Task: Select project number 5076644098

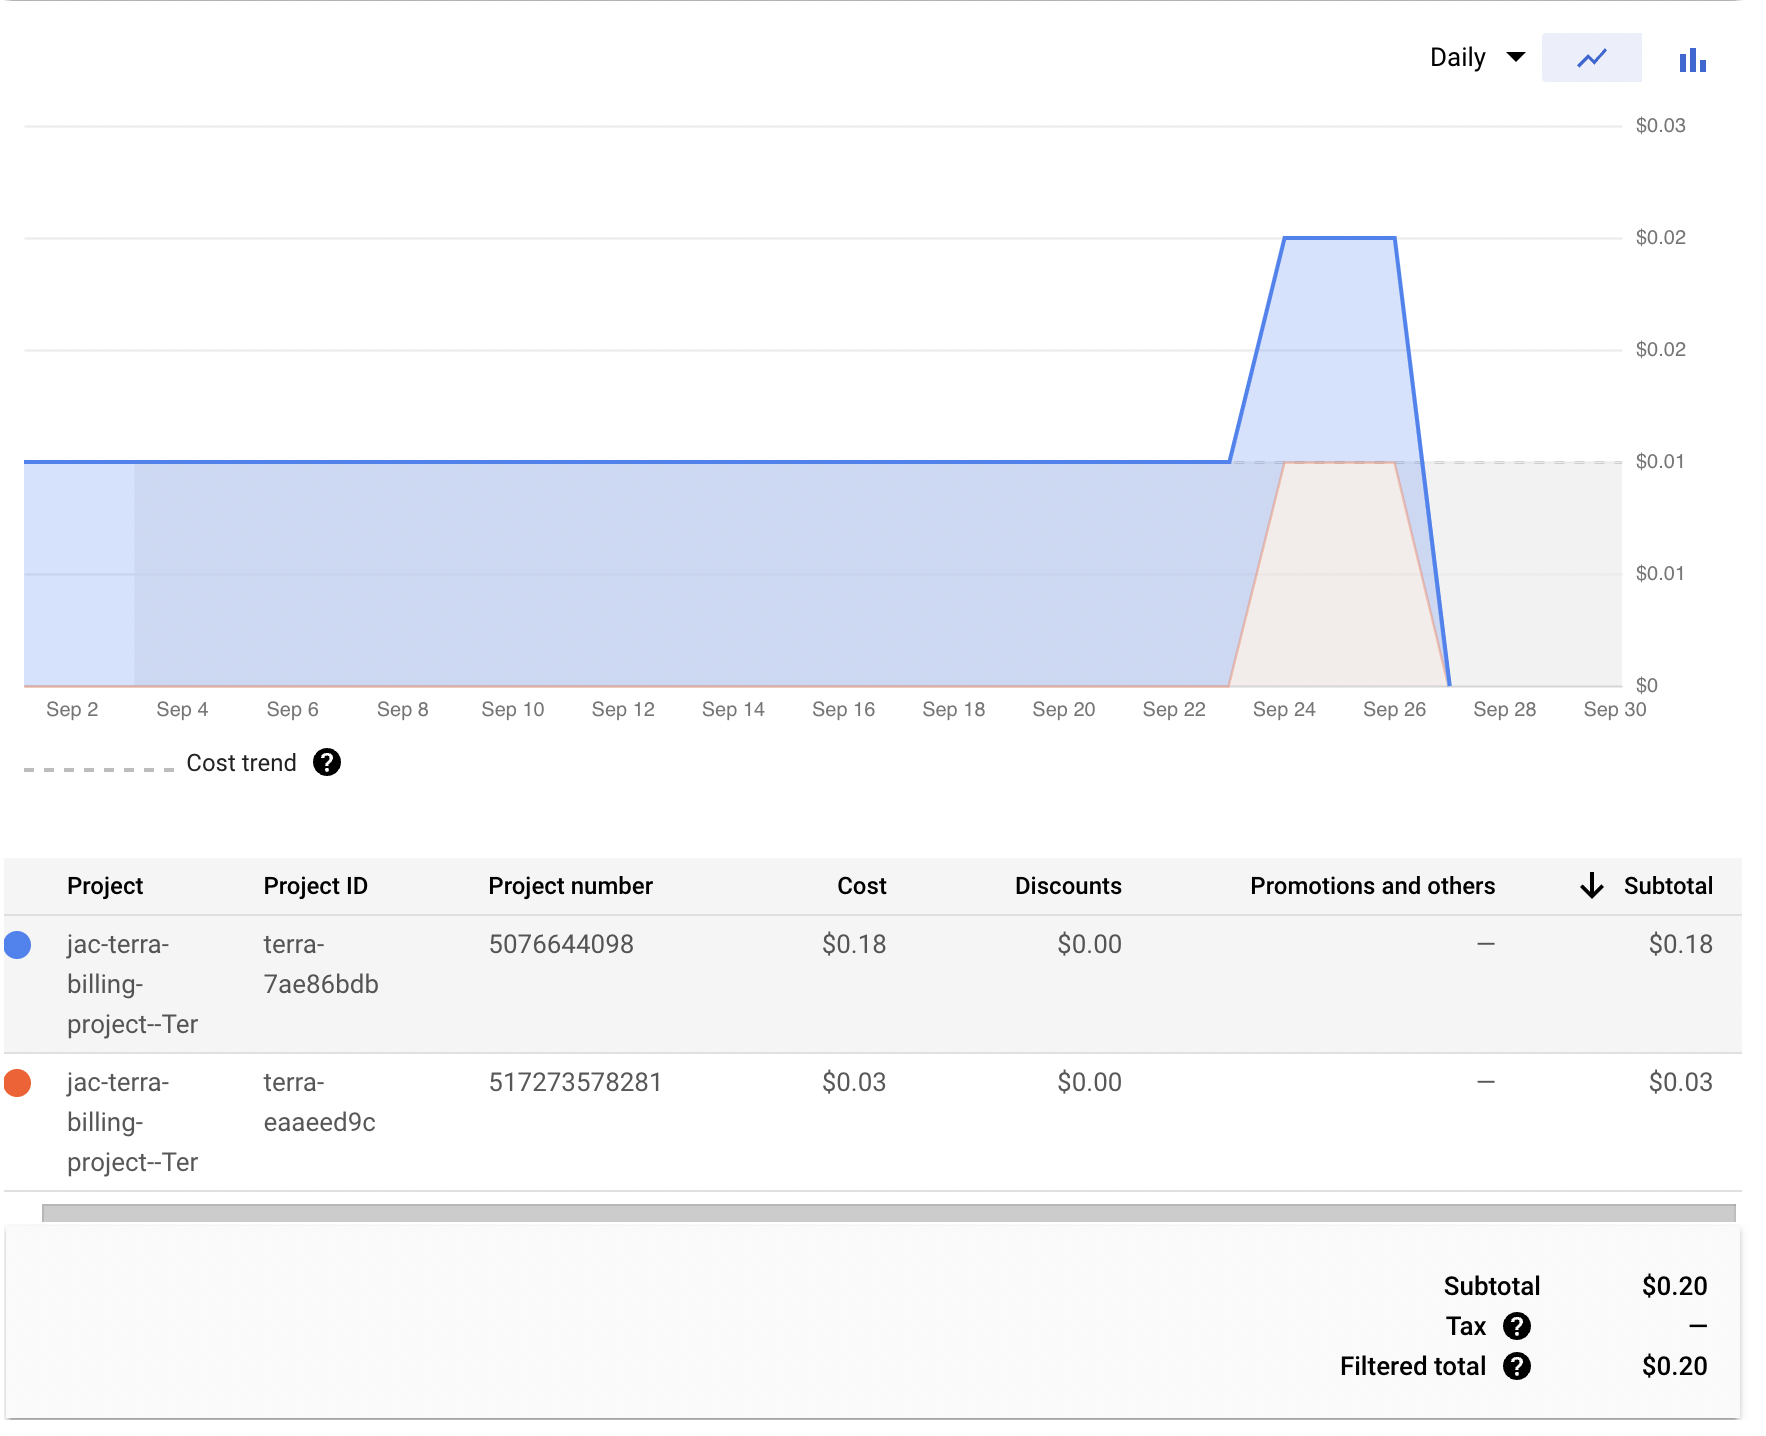Action: point(561,944)
